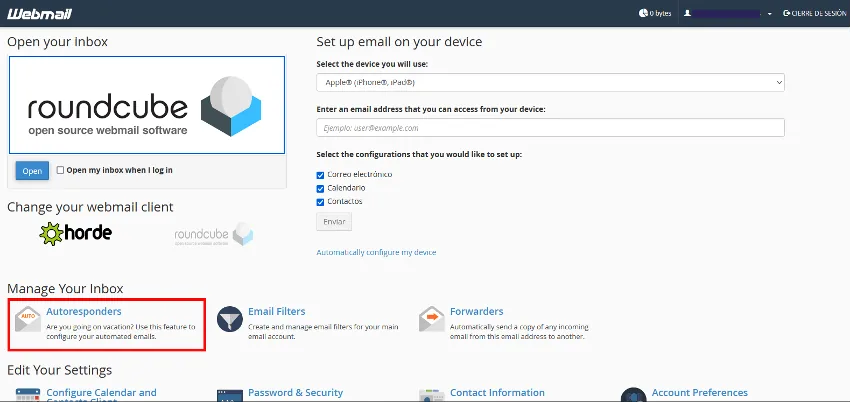Open the account dropdown caret

[769, 14]
